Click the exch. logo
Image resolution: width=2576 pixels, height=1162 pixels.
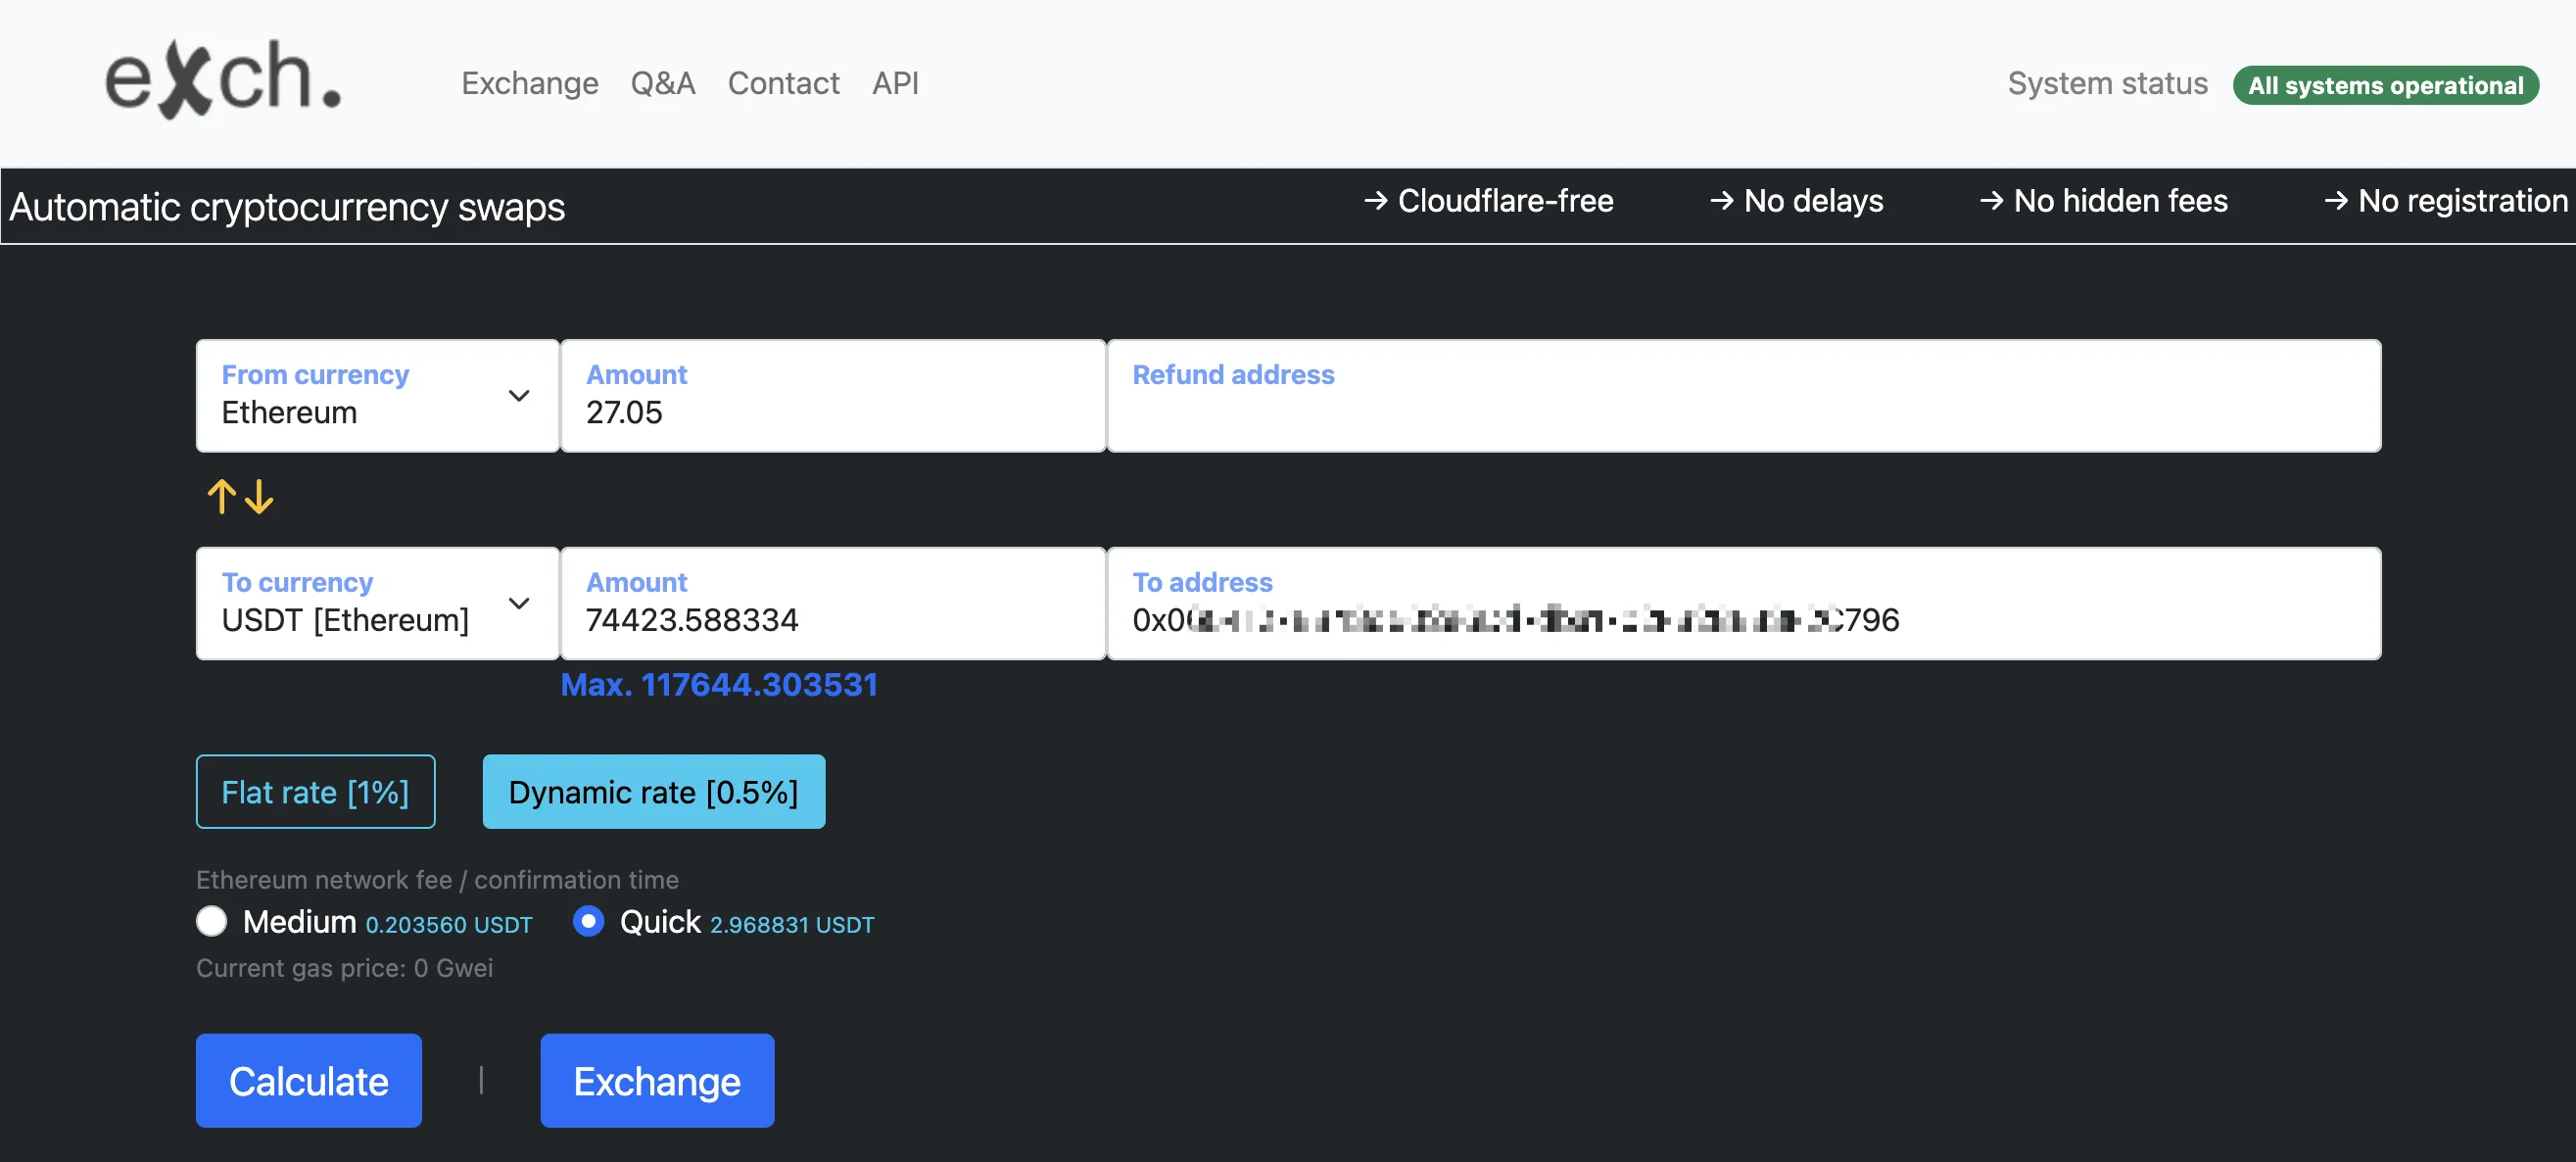(x=223, y=79)
